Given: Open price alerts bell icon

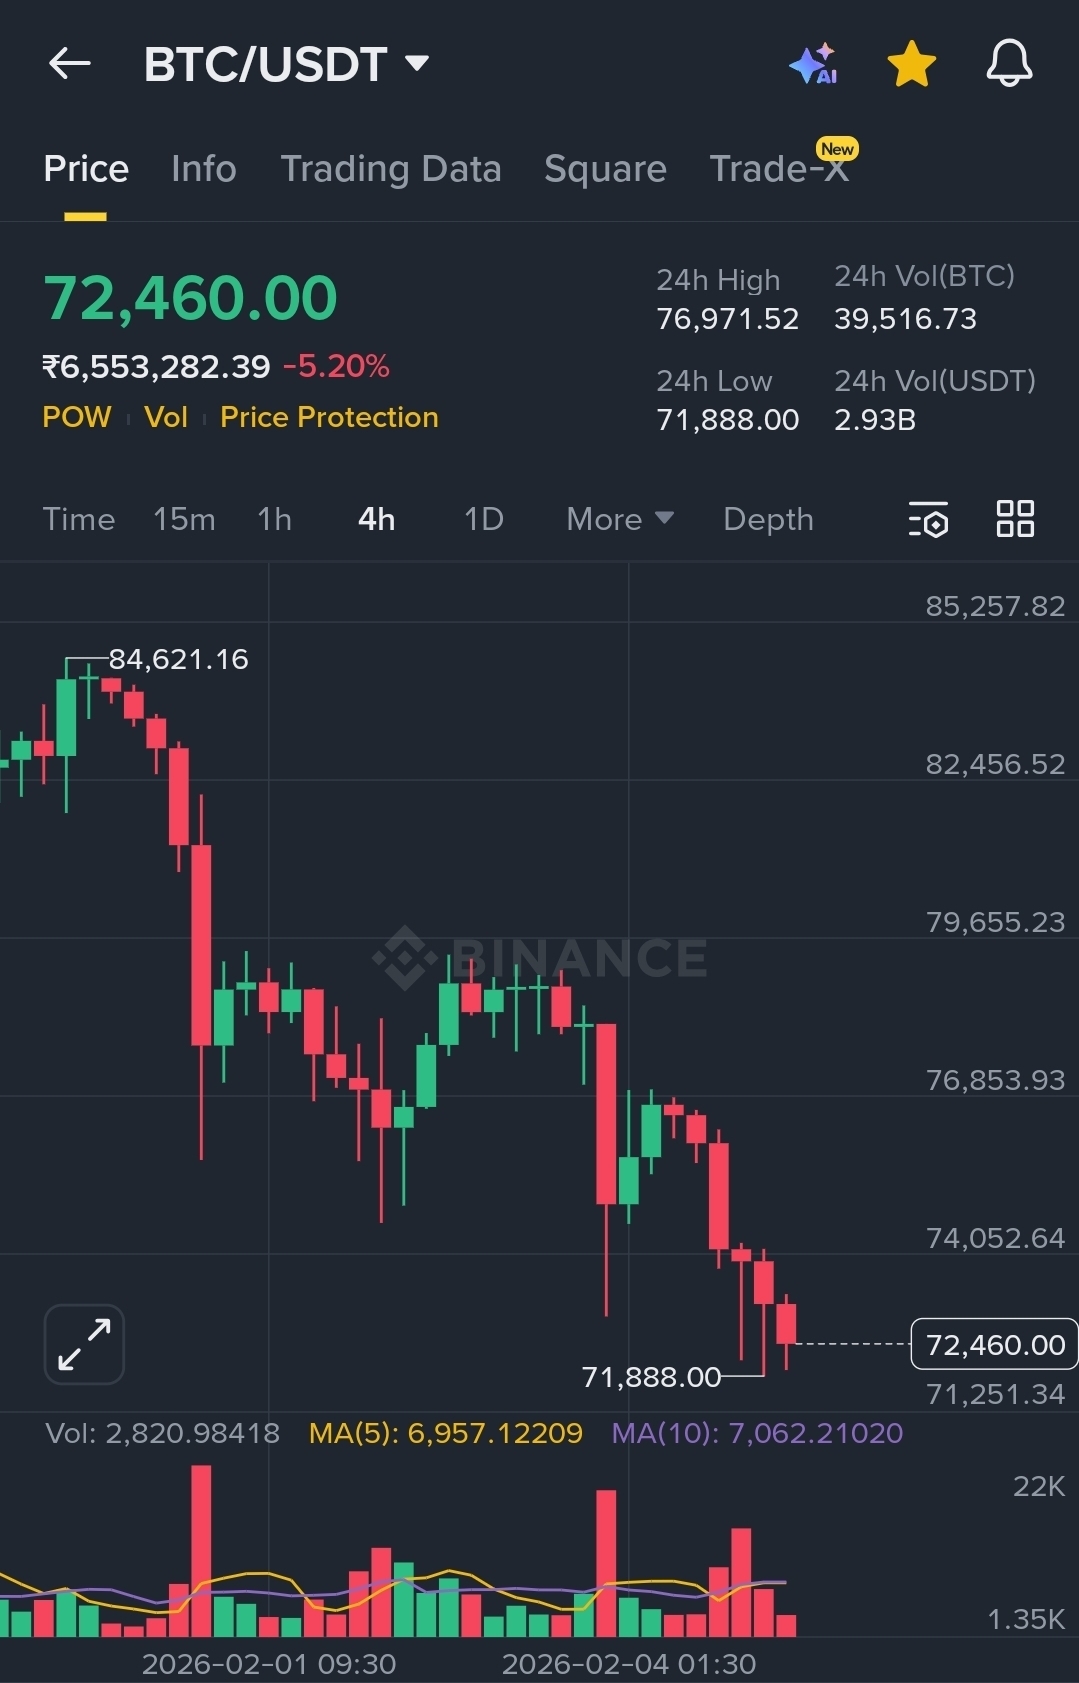Looking at the screenshot, I should click(1009, 64).
